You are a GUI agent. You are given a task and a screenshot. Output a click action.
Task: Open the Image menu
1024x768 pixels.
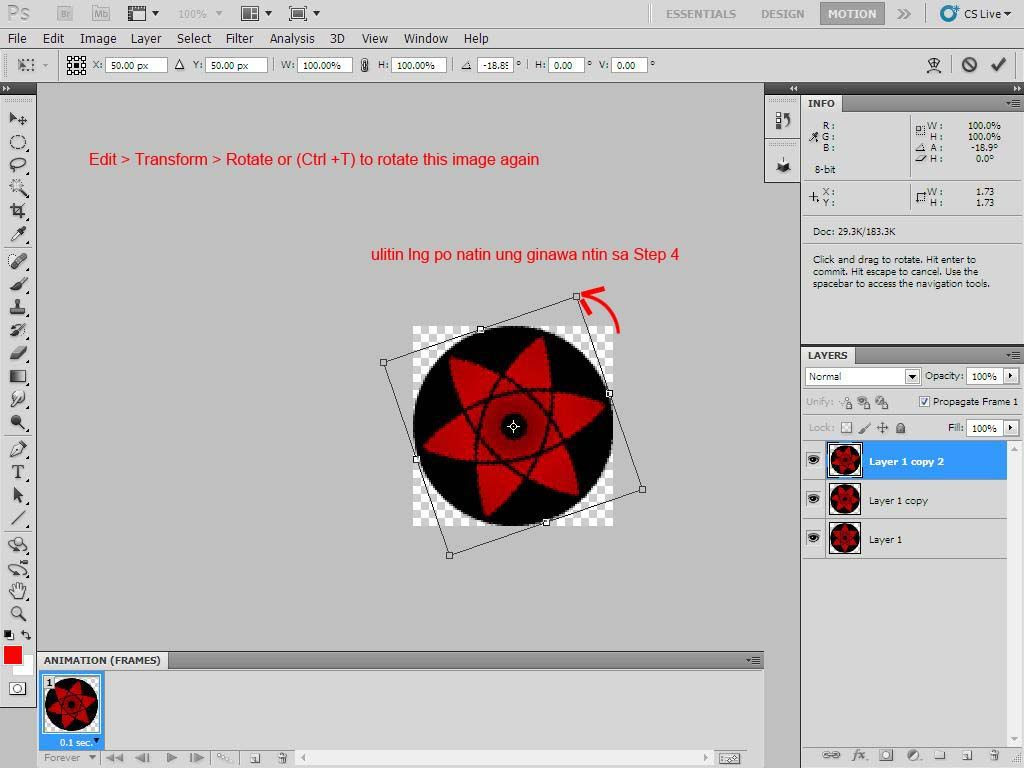pos(98,39)
